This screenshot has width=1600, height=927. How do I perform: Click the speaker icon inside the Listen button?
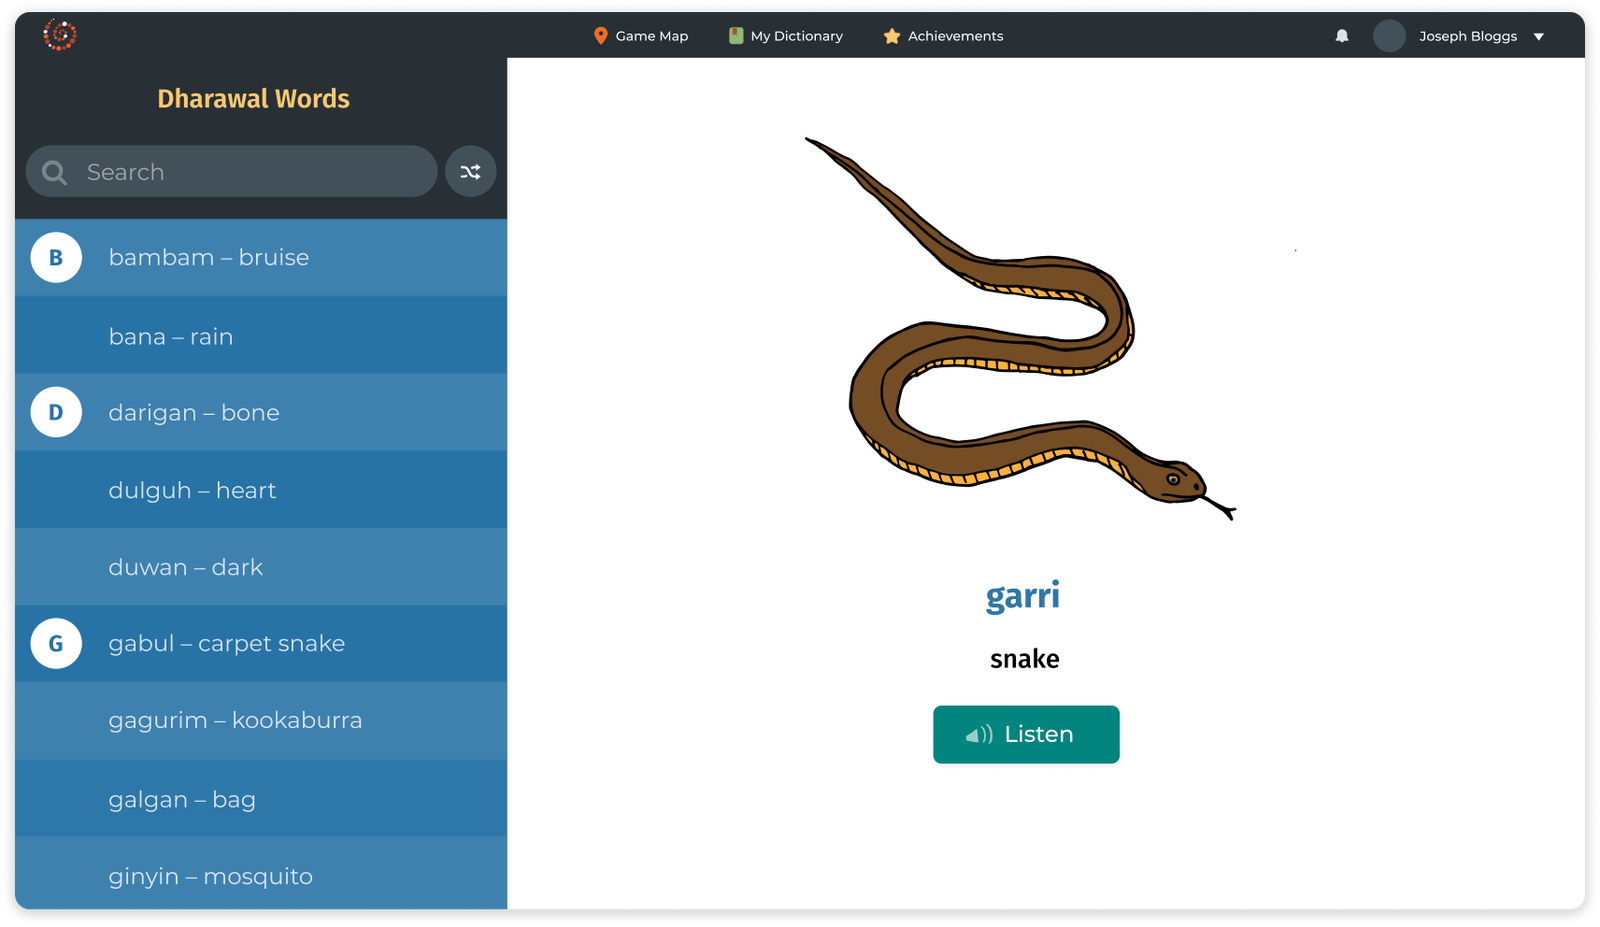[977, 734]
